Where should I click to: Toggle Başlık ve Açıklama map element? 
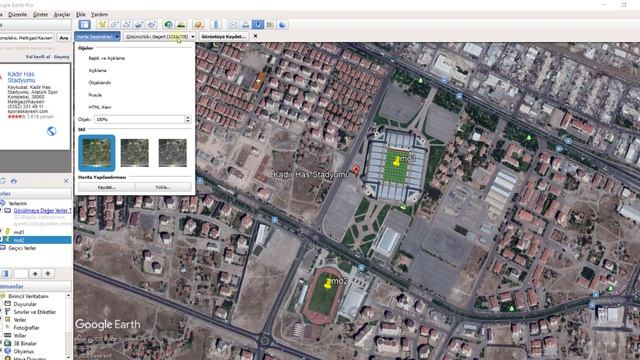pos(107,58)
